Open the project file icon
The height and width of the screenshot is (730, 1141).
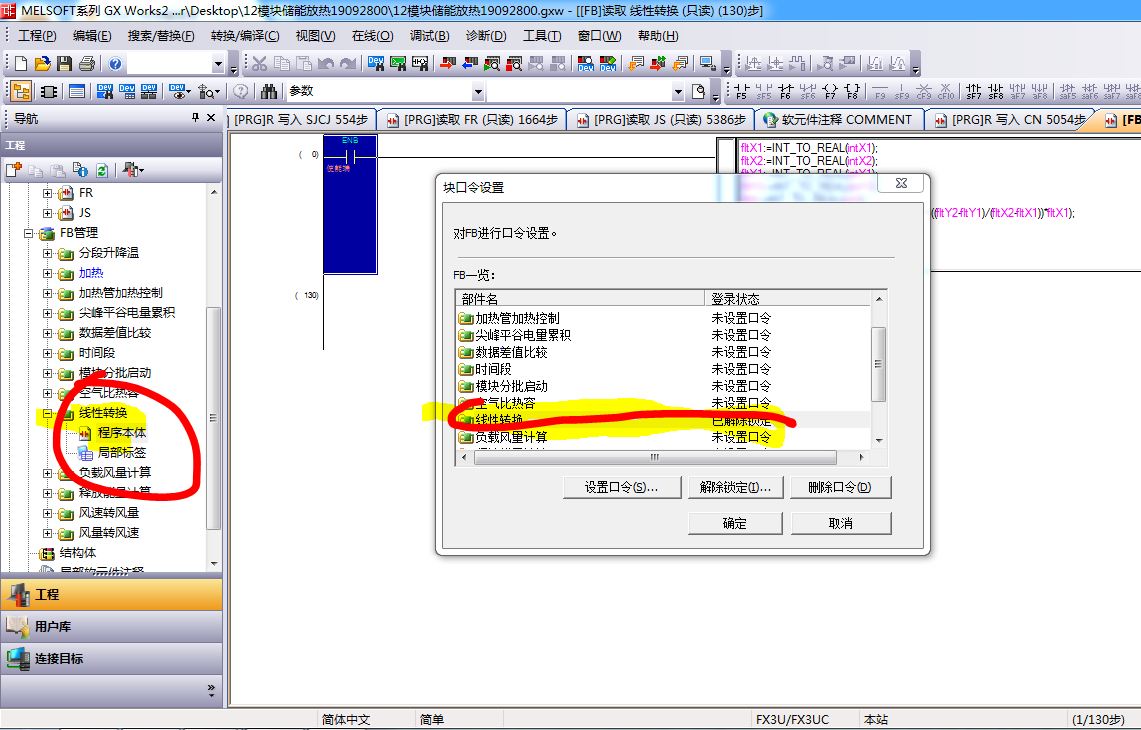[42, 64]
